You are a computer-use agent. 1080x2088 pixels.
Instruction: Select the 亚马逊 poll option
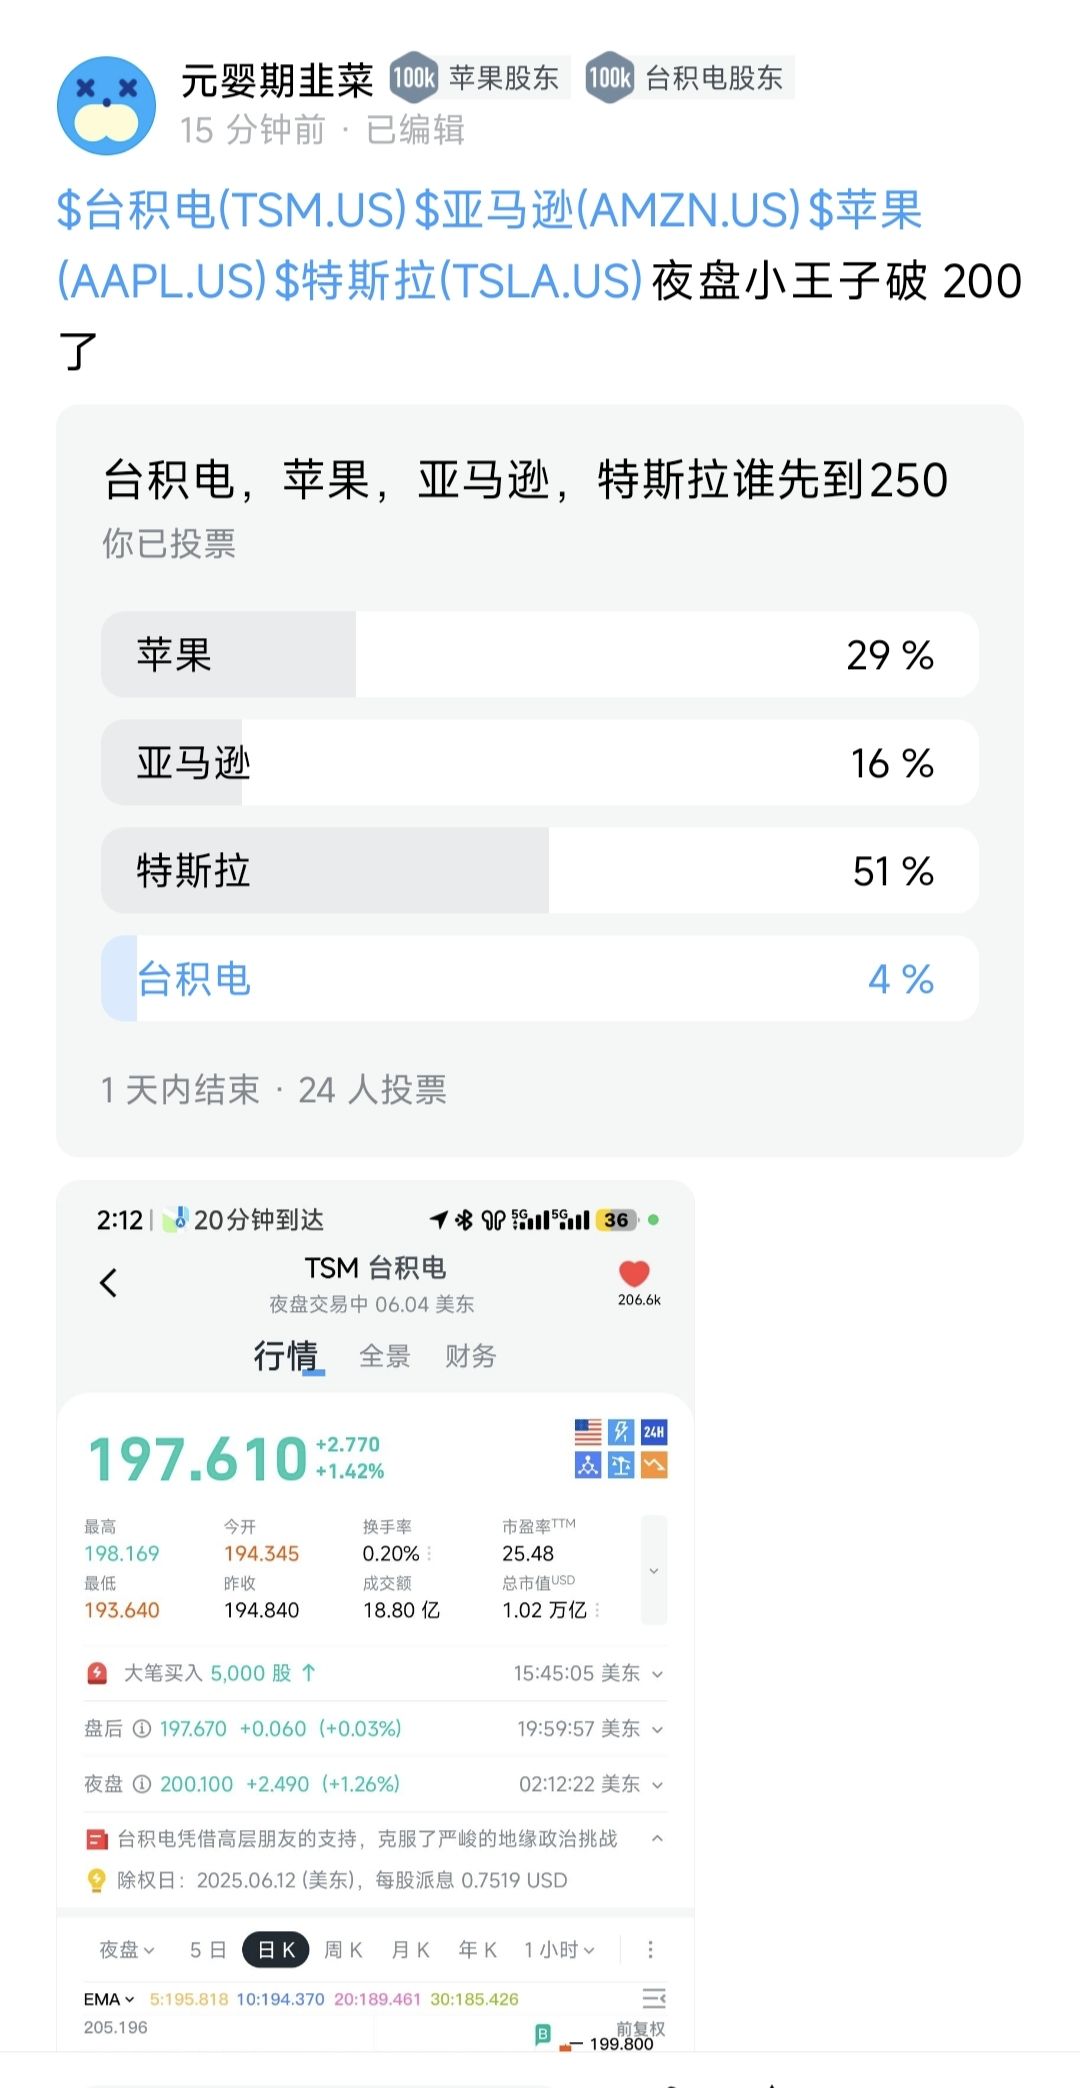[x=540, y=763]
